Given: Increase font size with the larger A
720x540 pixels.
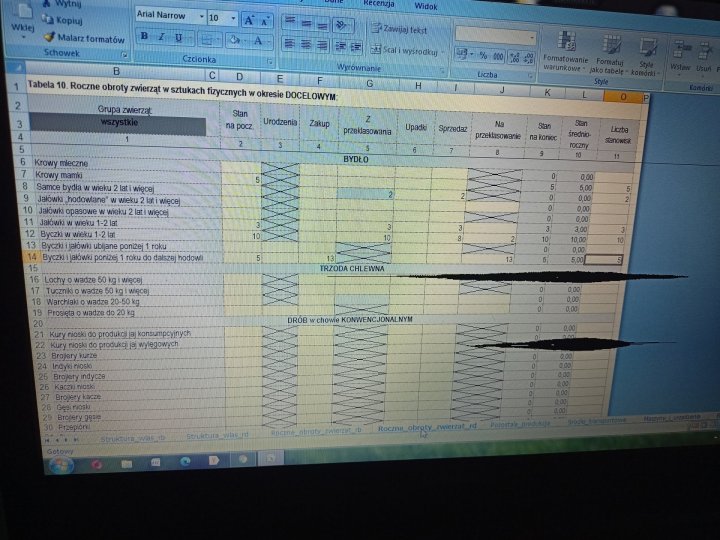Looking at the screenshot, I should (250, 20).
